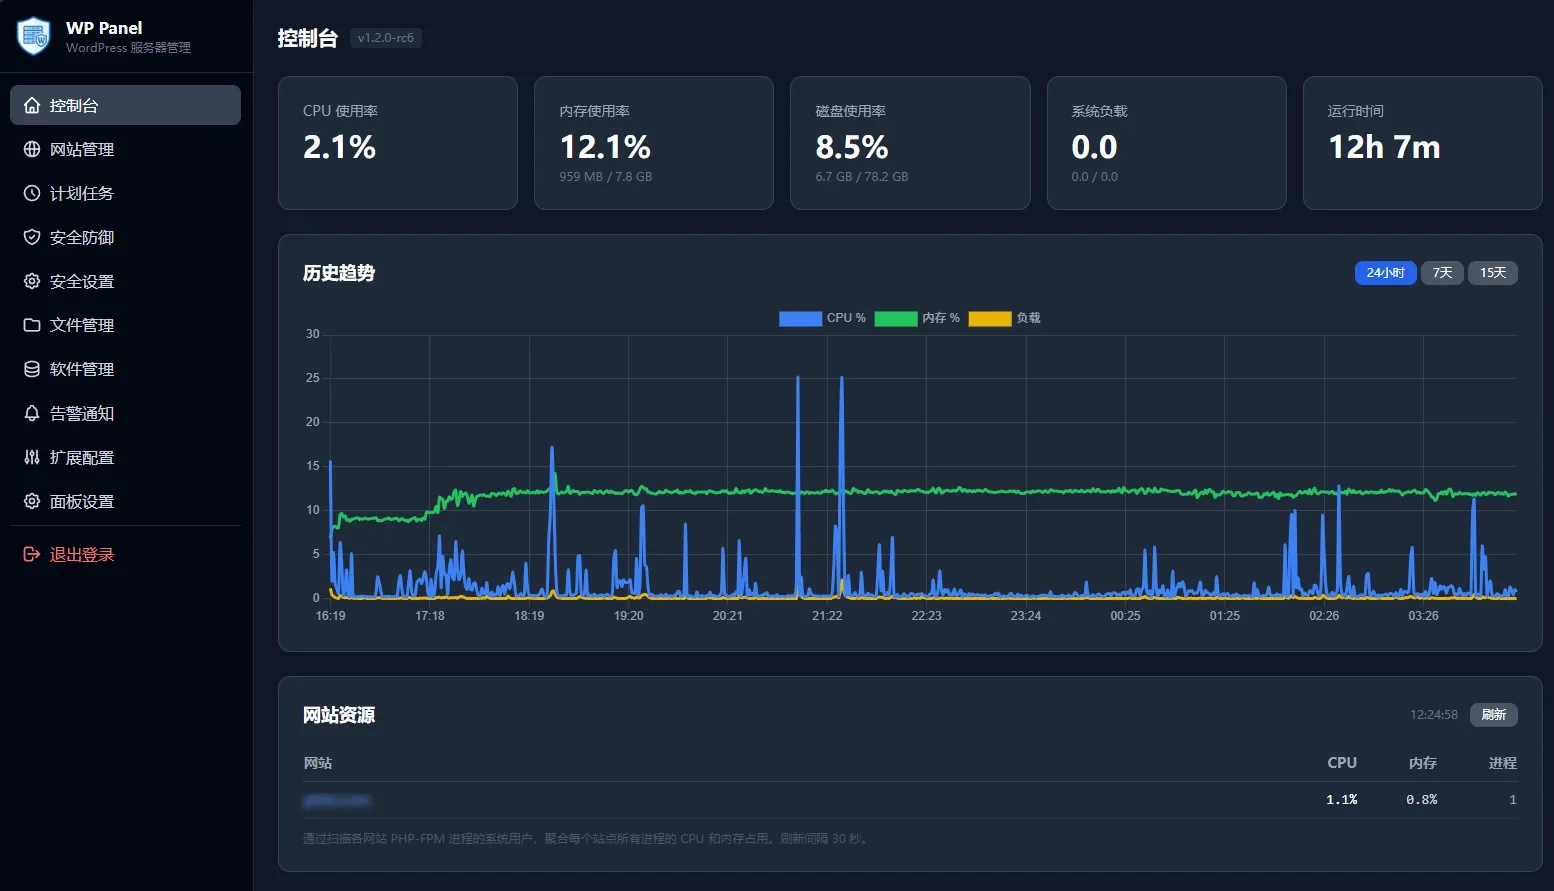Click the WP Panel shield logo
Image resolution: width=1554 pixels, height=891 pixels.
pyautogui.click(x=34, y=36)
